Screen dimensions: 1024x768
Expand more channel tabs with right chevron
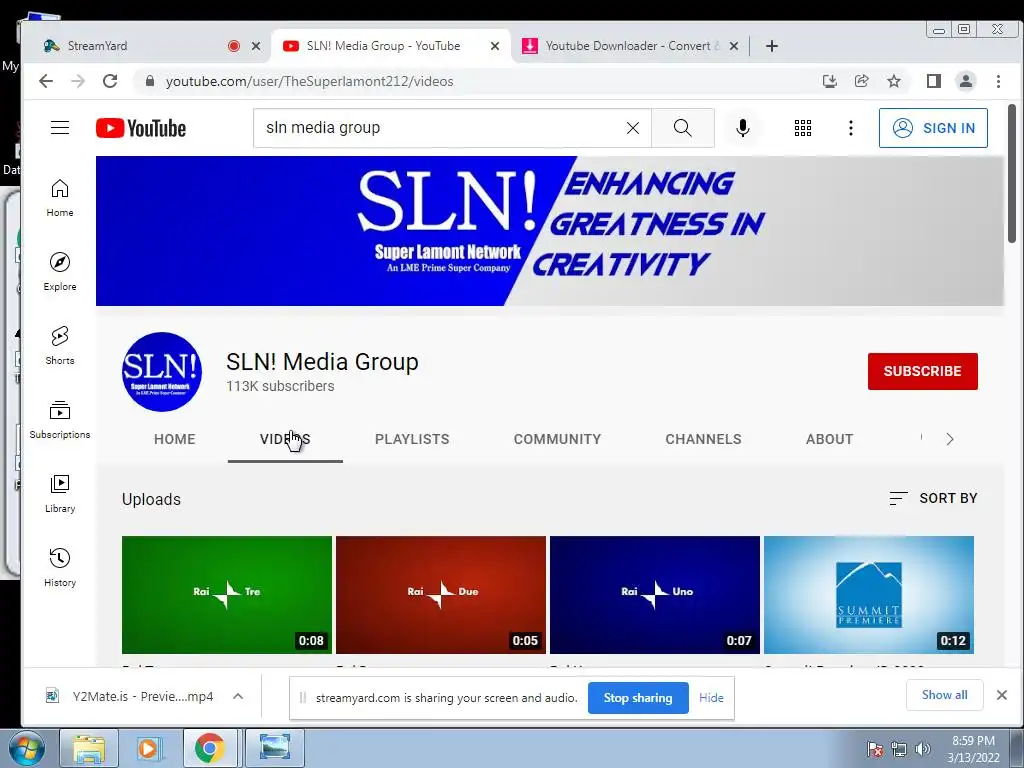click(950, 439)
